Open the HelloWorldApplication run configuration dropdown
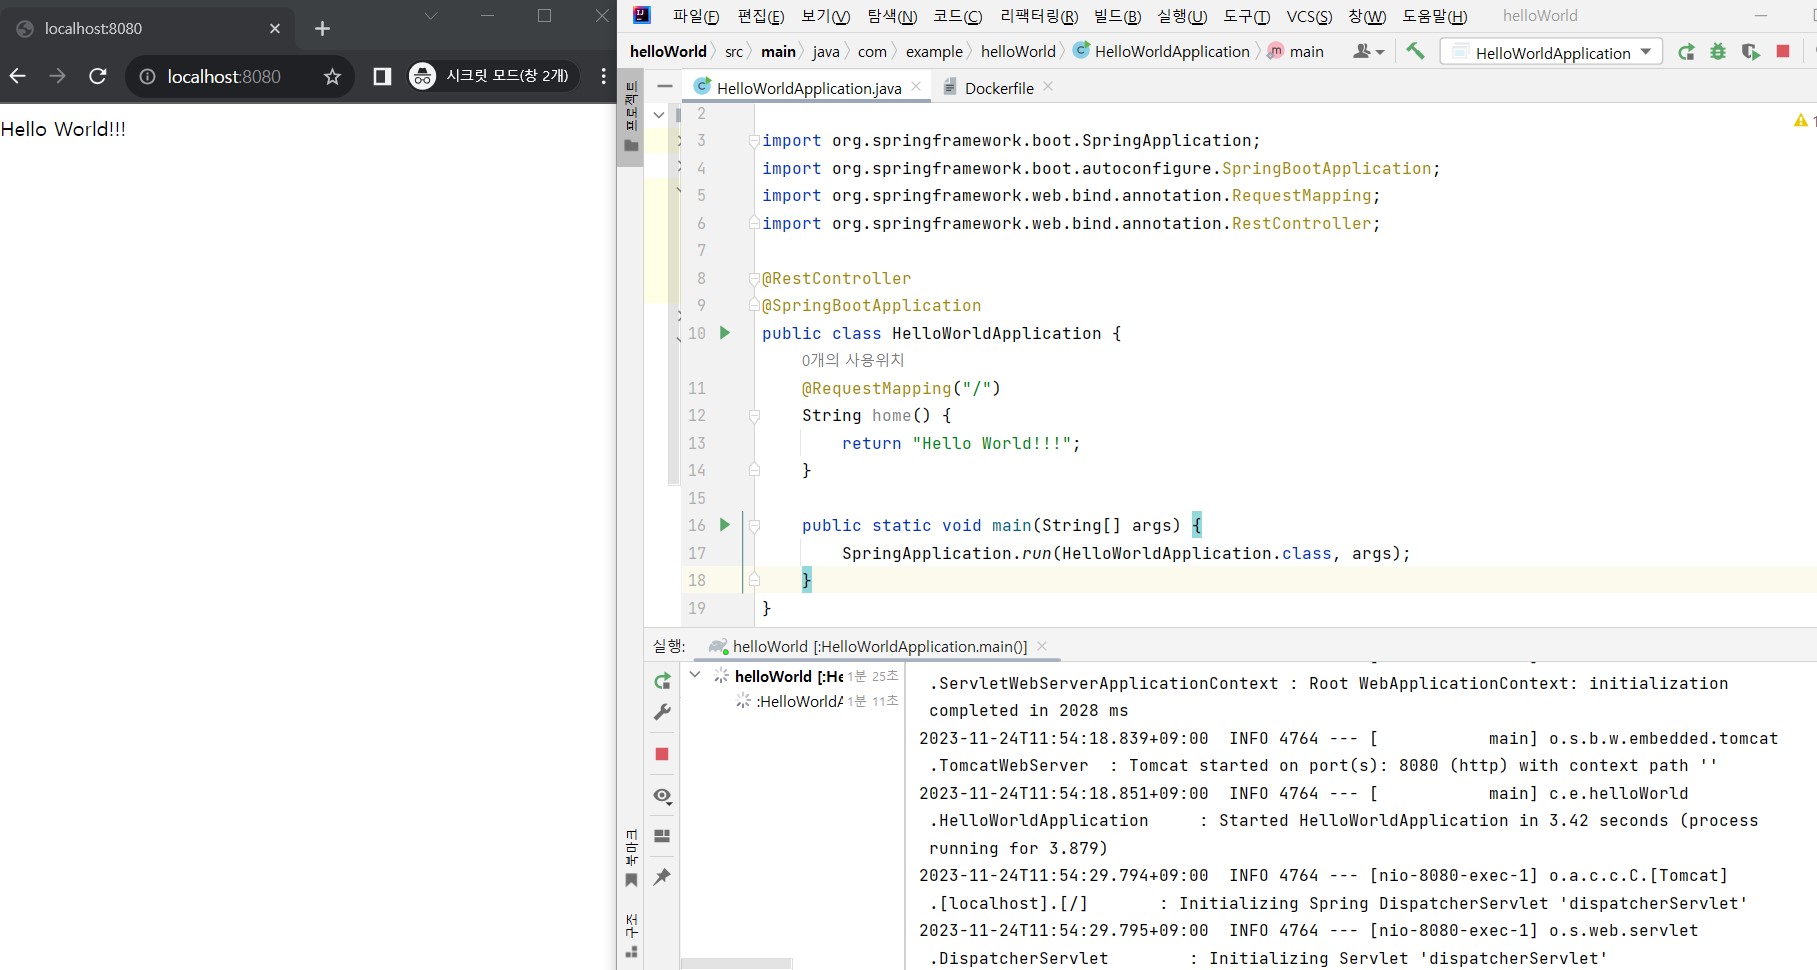The width and height of the screenshot is (1817, 970). [1551, 52]
